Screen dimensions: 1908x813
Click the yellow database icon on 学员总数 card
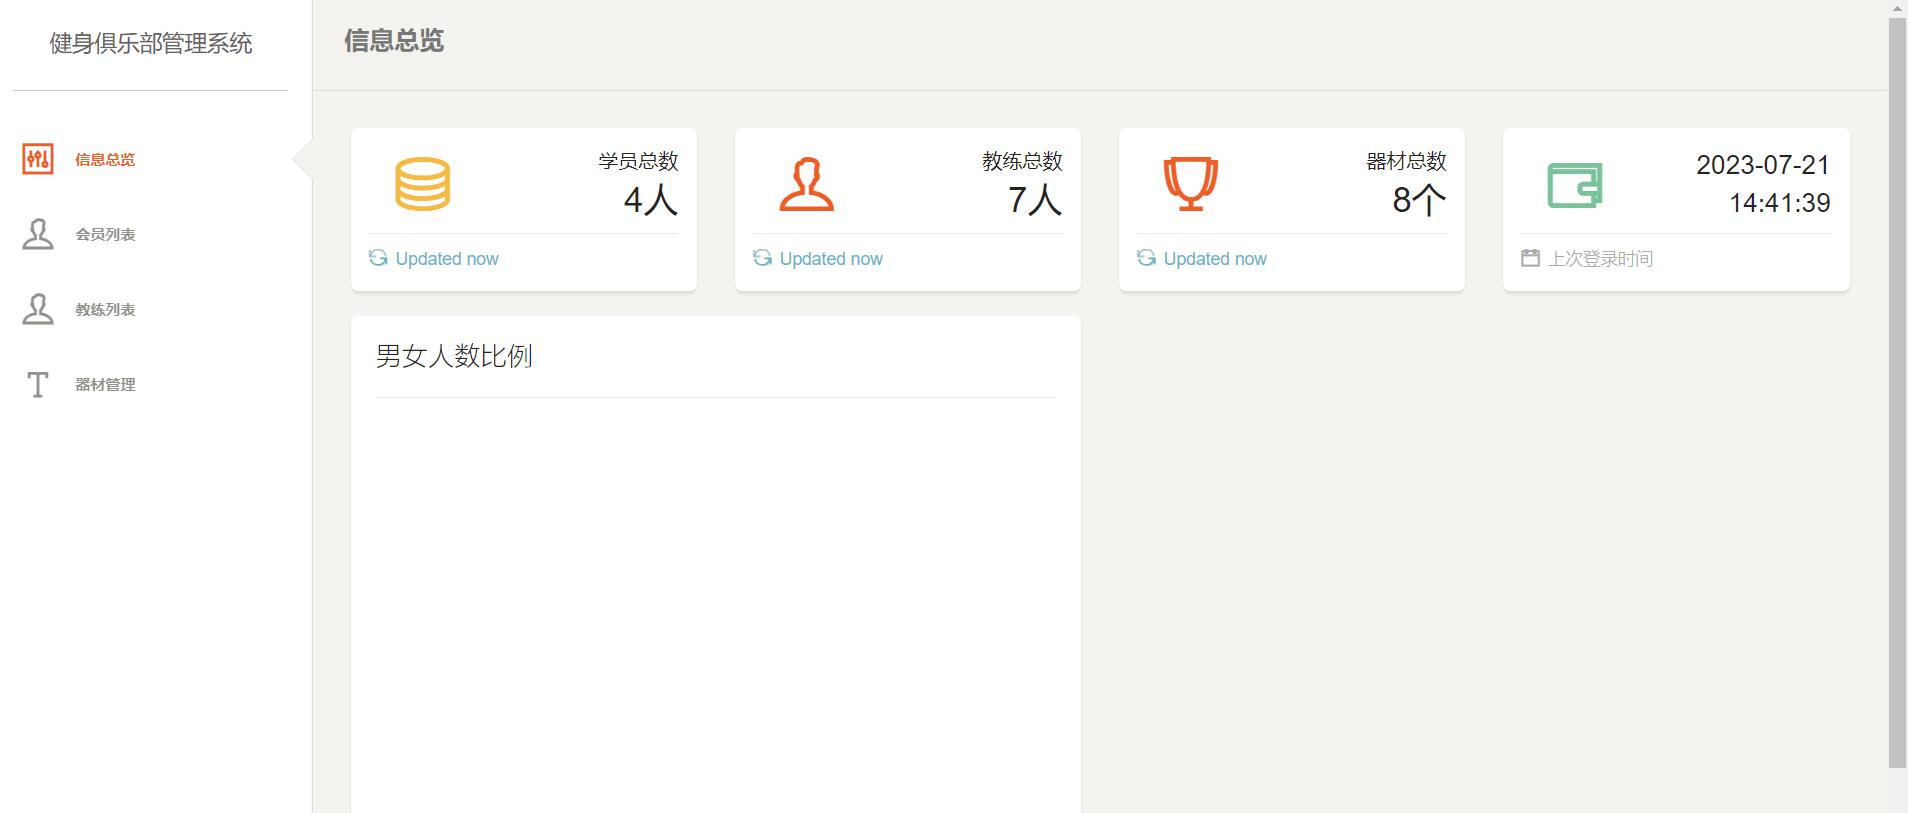tap(423, 184)
